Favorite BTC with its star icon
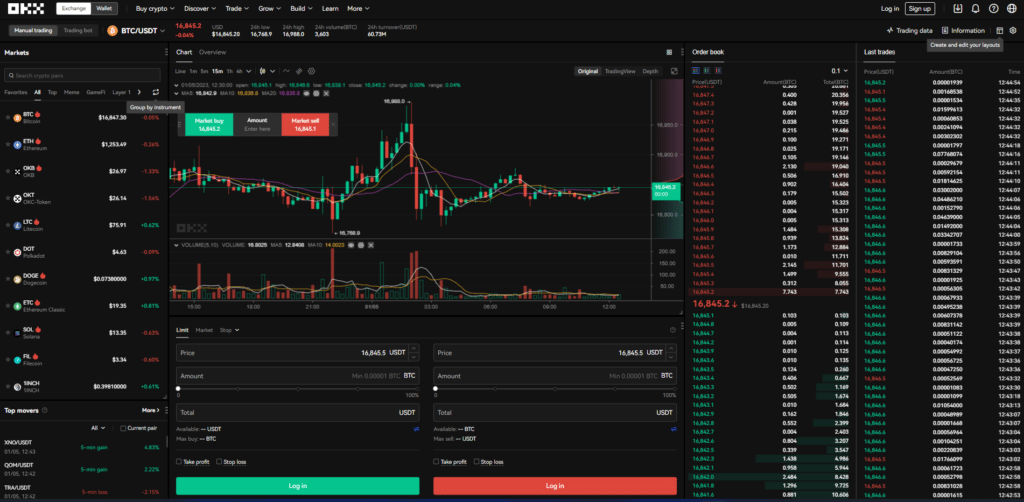This screenshot has height=502, width=1024. (8, 118)
